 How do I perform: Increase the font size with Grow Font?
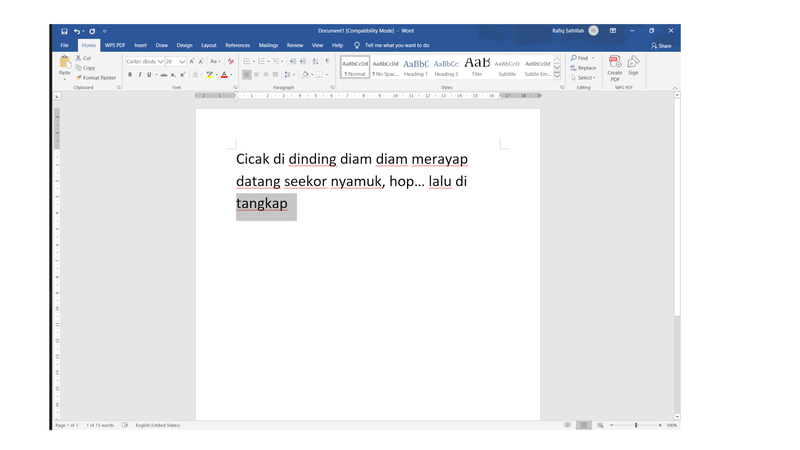(192, 61)
